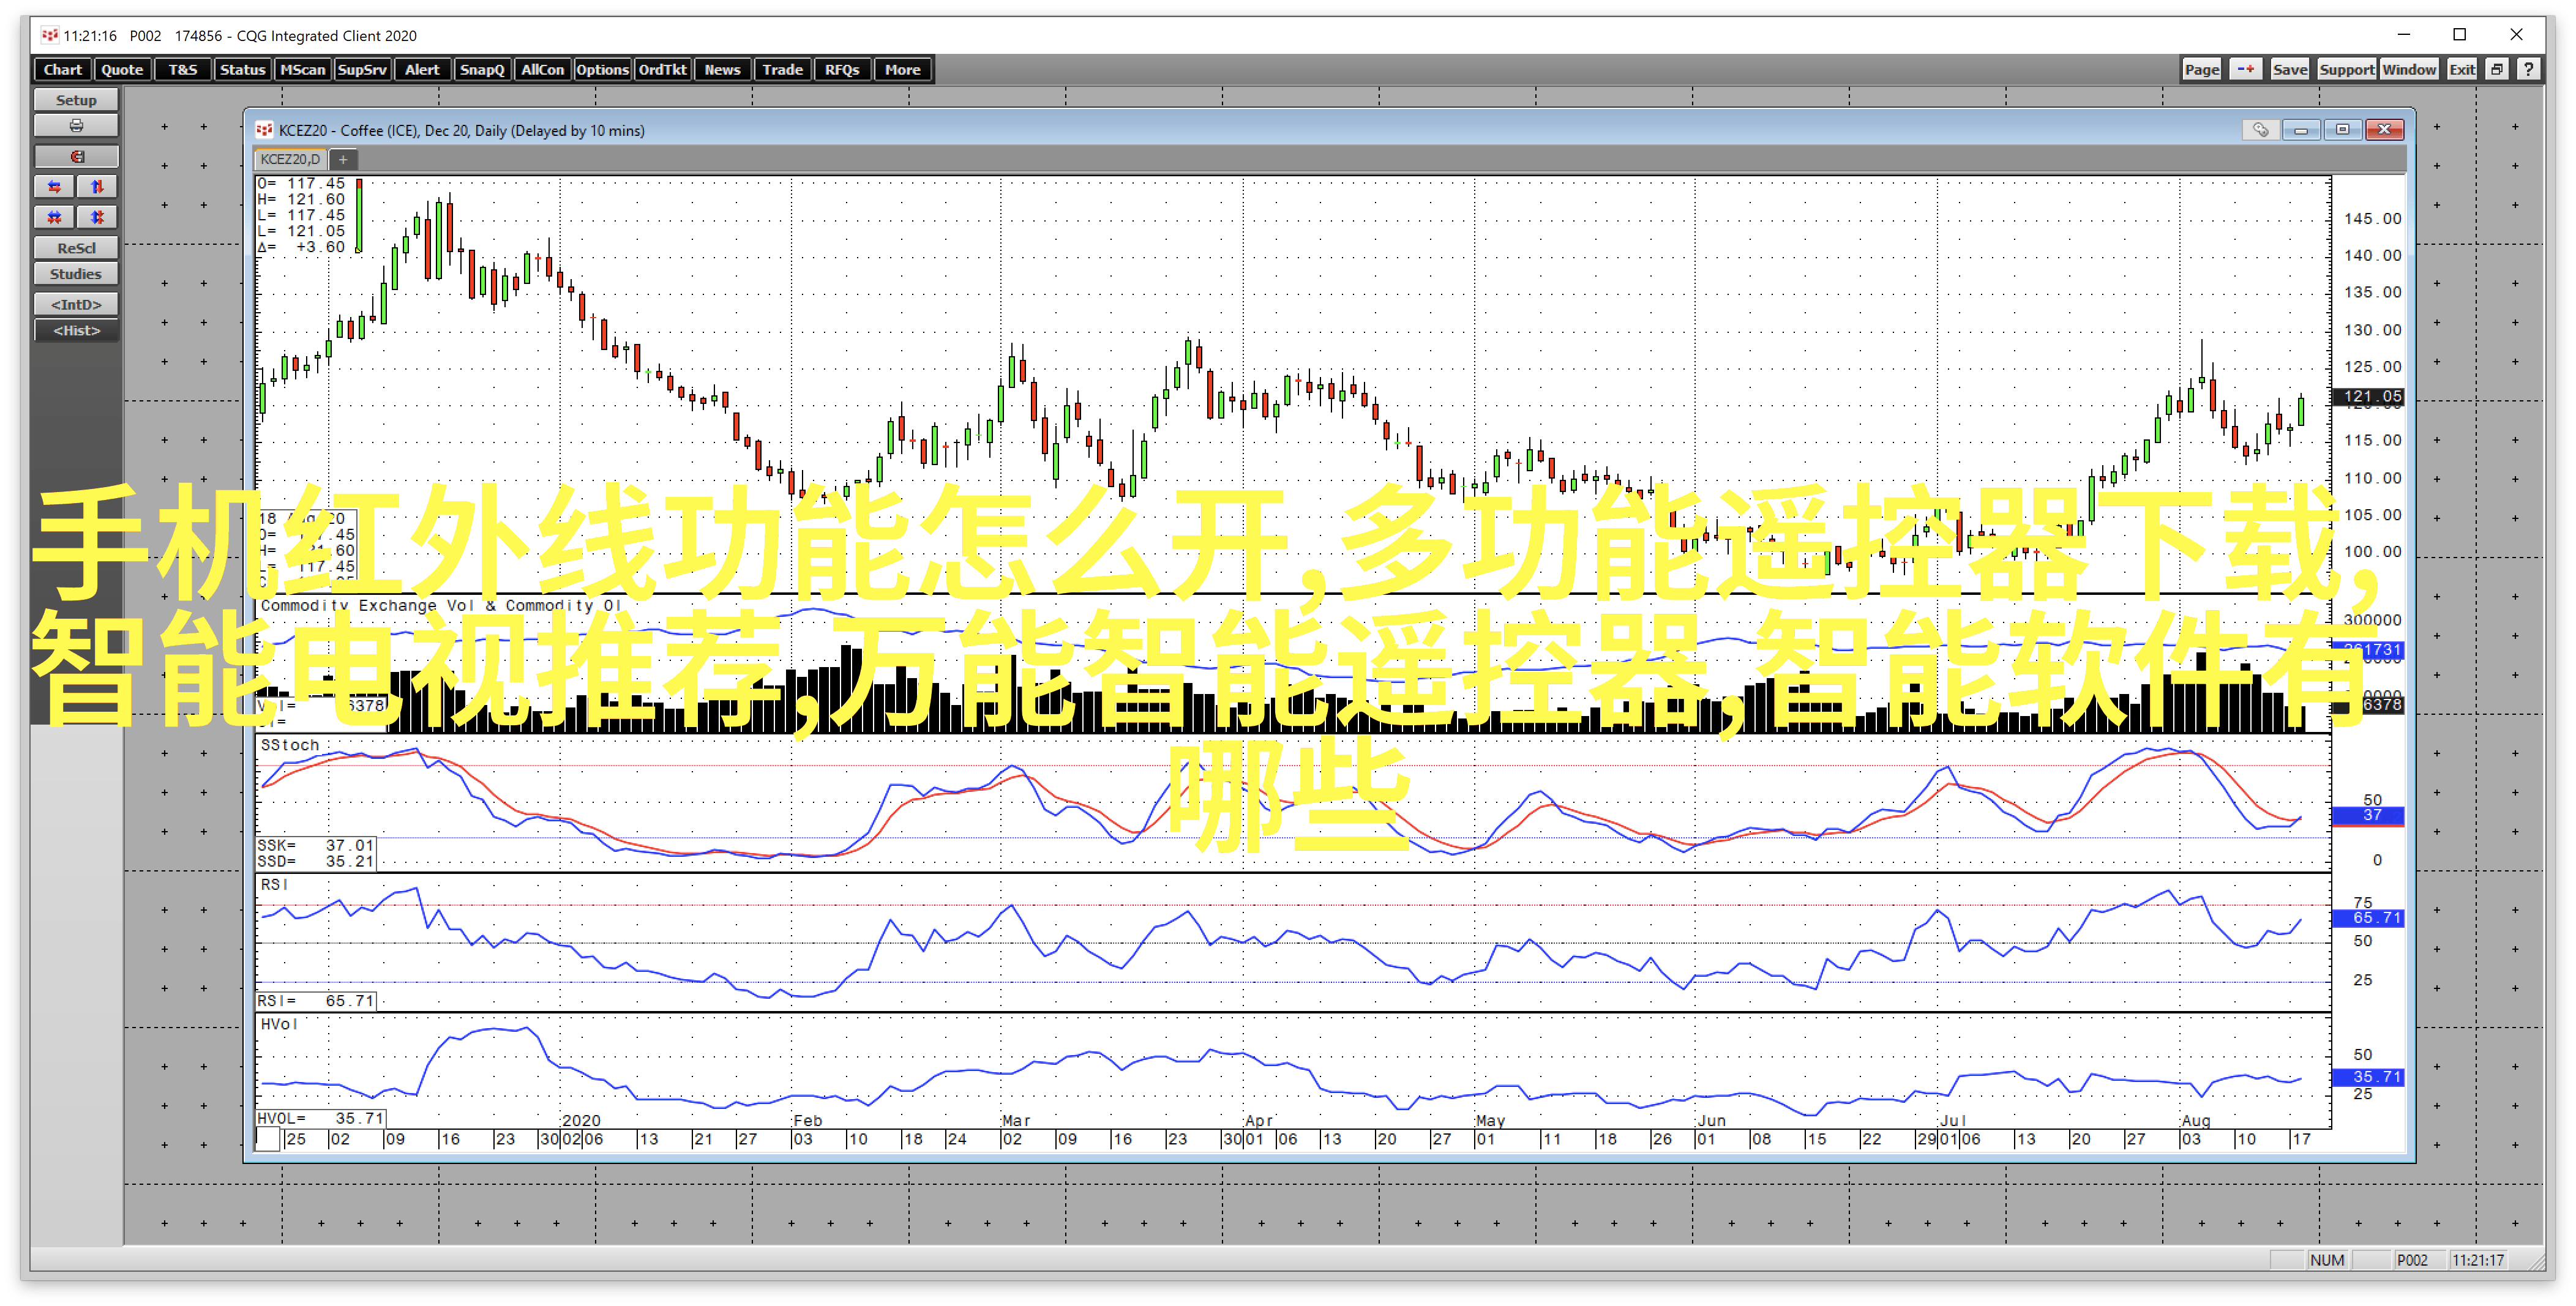The image size is (2576, 1306).
Task: Click the small box at time axis left corner
Action: [268, 1139]
